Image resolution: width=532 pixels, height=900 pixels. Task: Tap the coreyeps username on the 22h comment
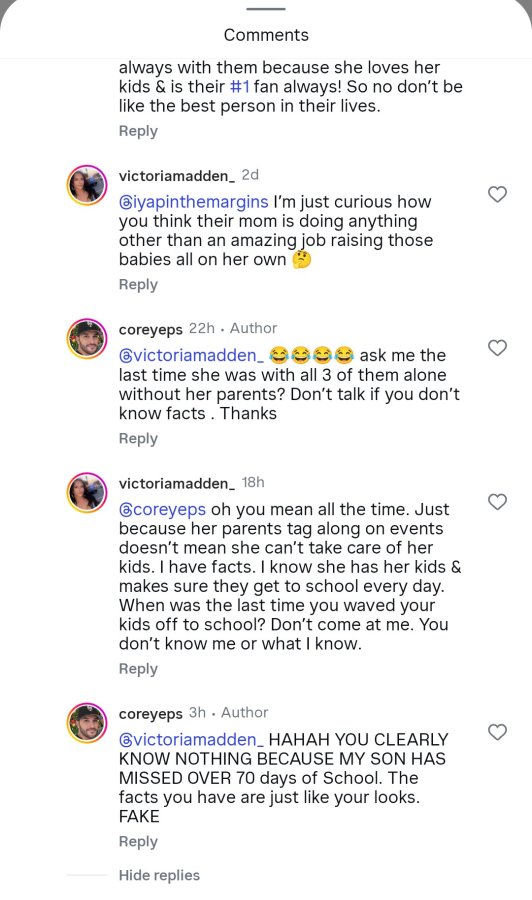coord(150,329)
